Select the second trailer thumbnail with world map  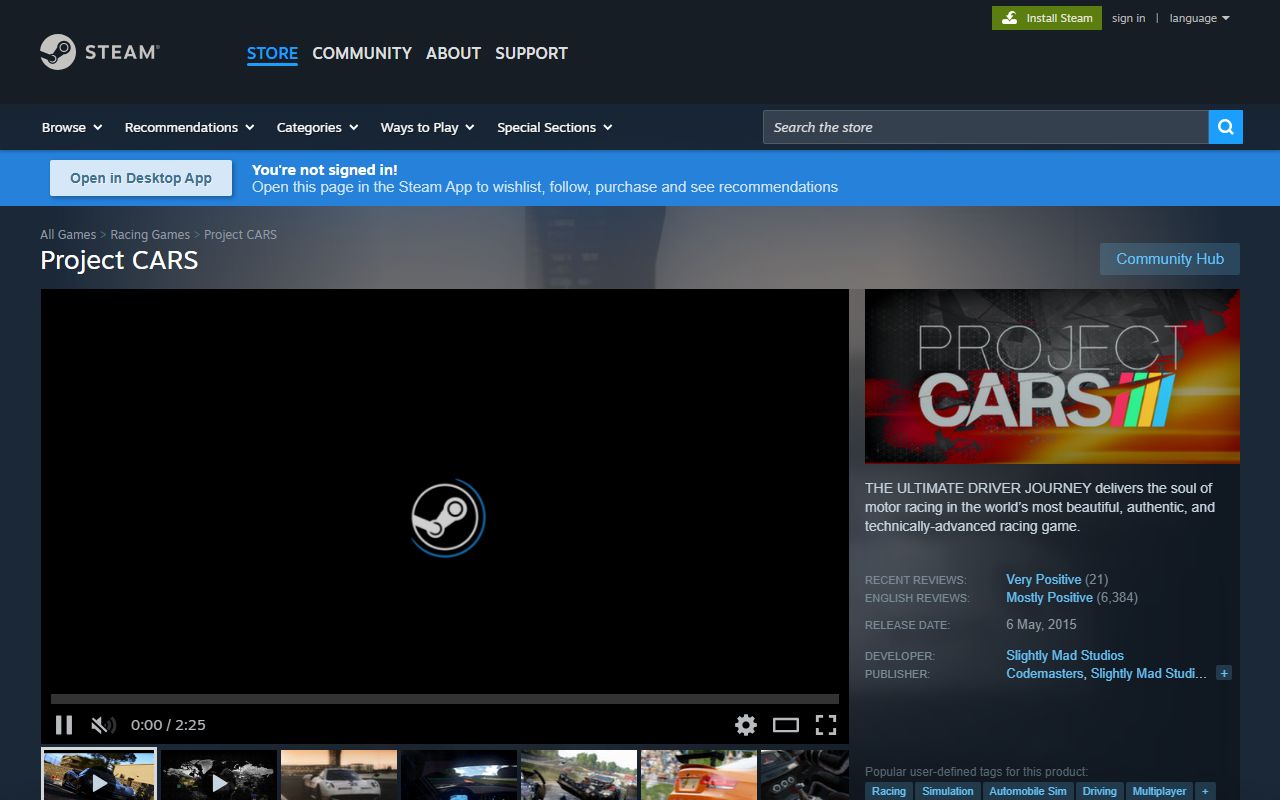point(219,775)
